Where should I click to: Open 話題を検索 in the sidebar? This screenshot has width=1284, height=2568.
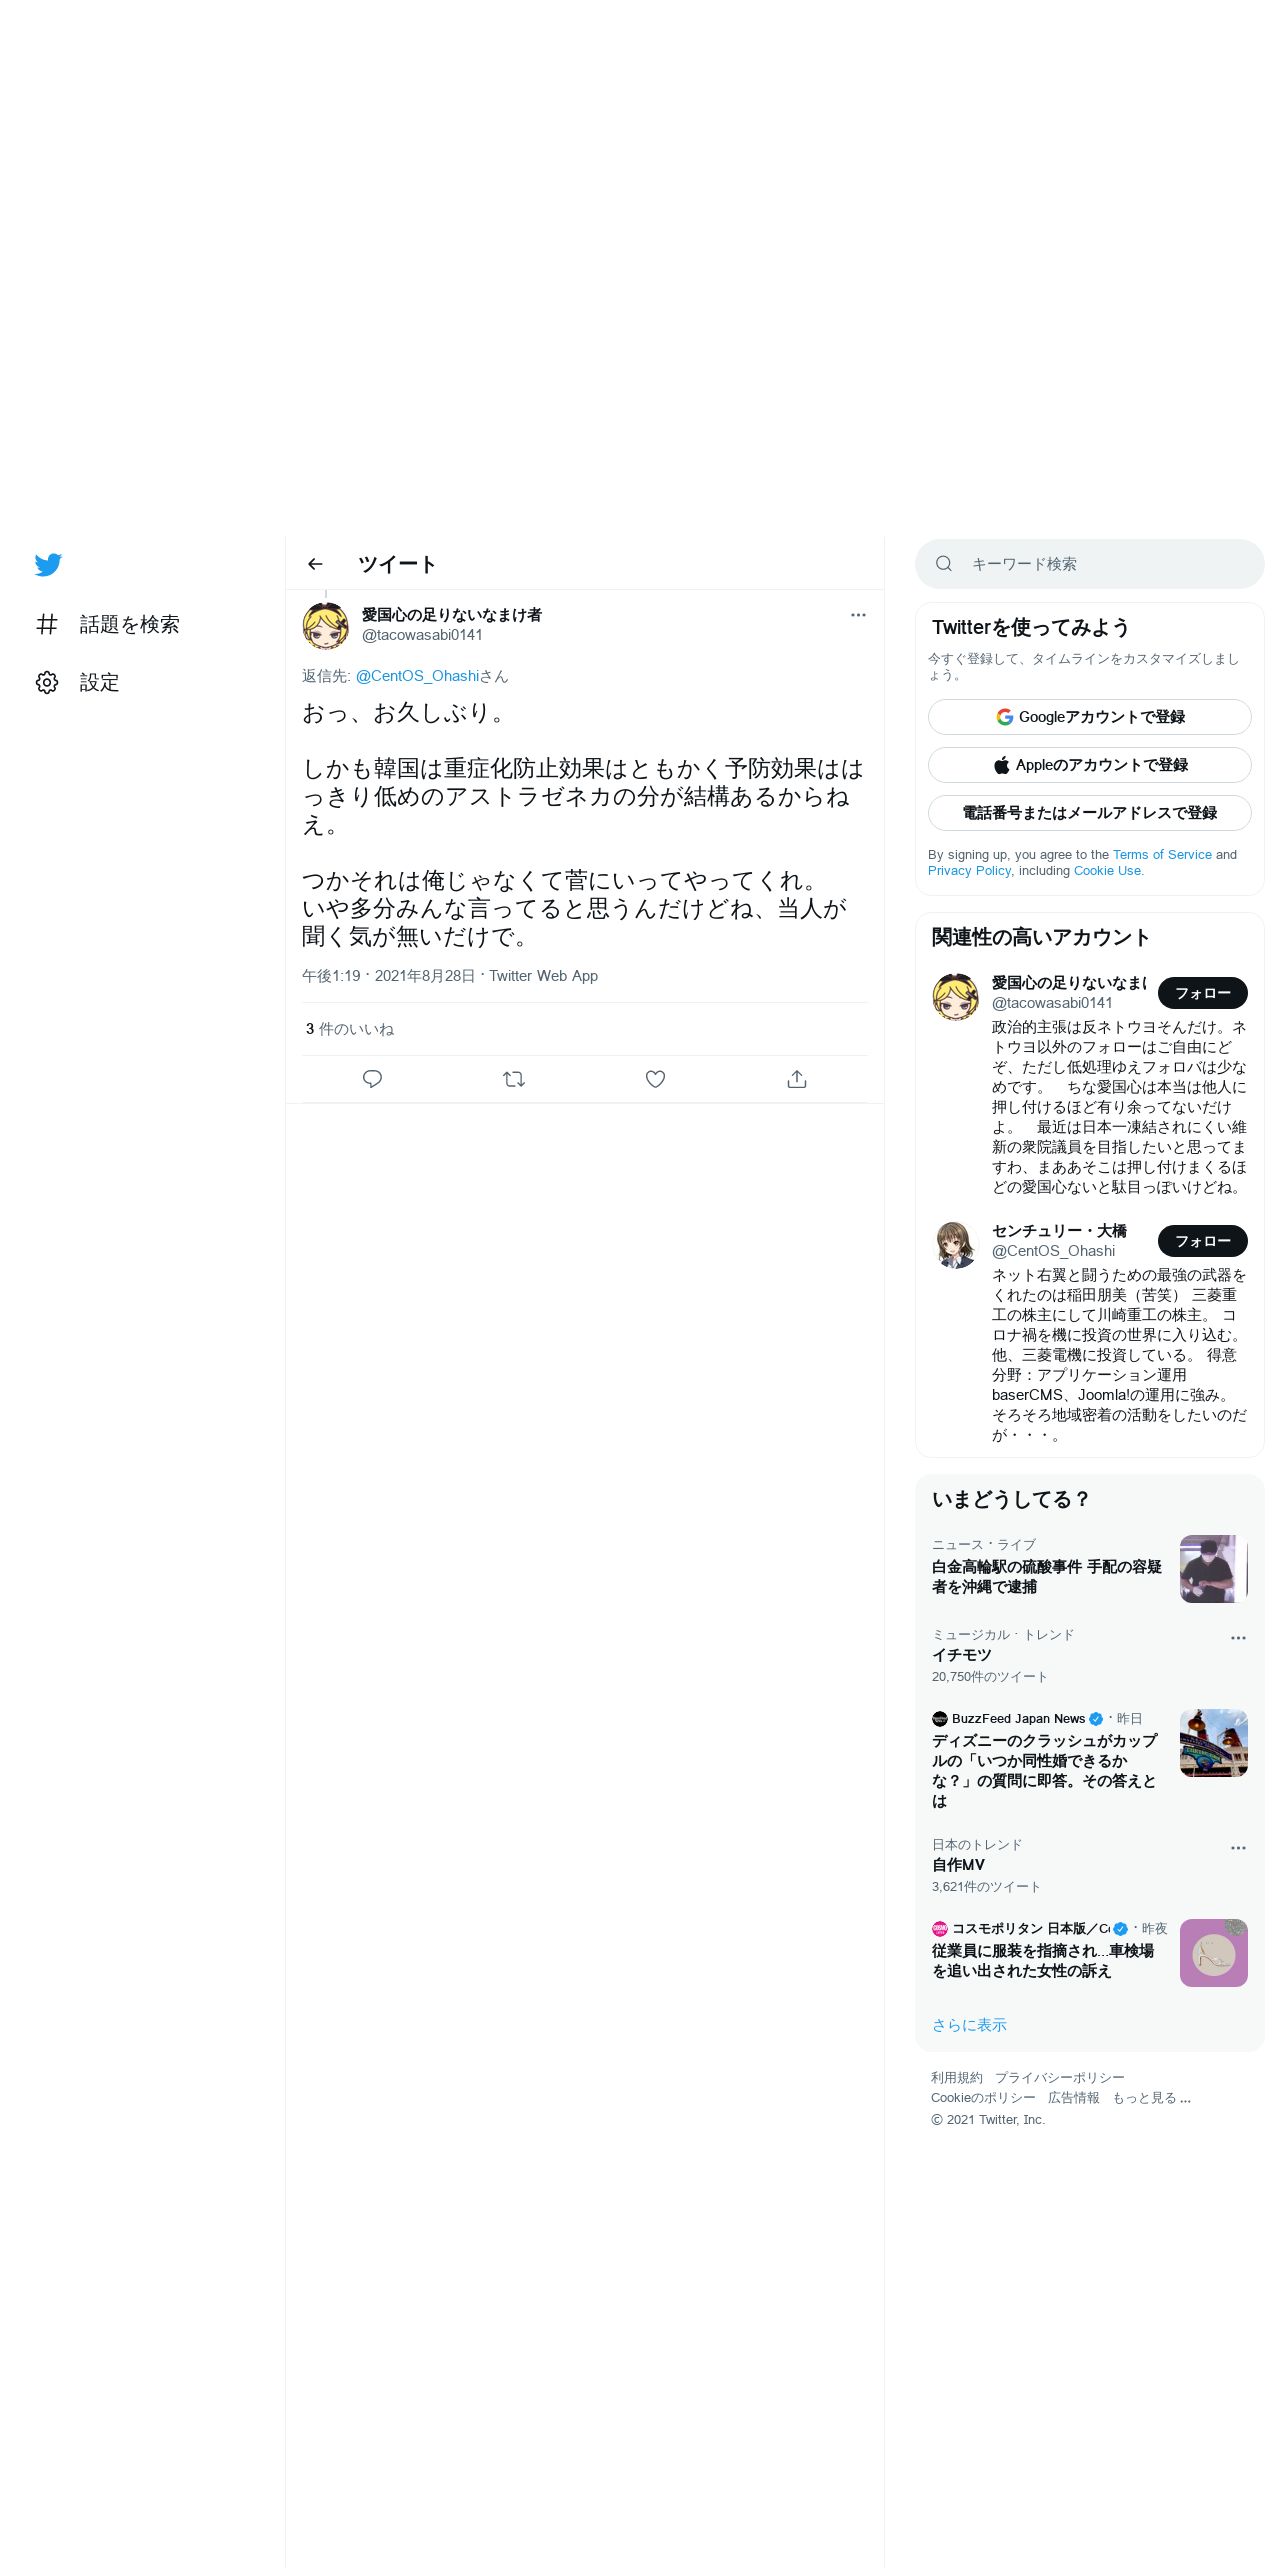pyautogui.click(x=108, y=625)
